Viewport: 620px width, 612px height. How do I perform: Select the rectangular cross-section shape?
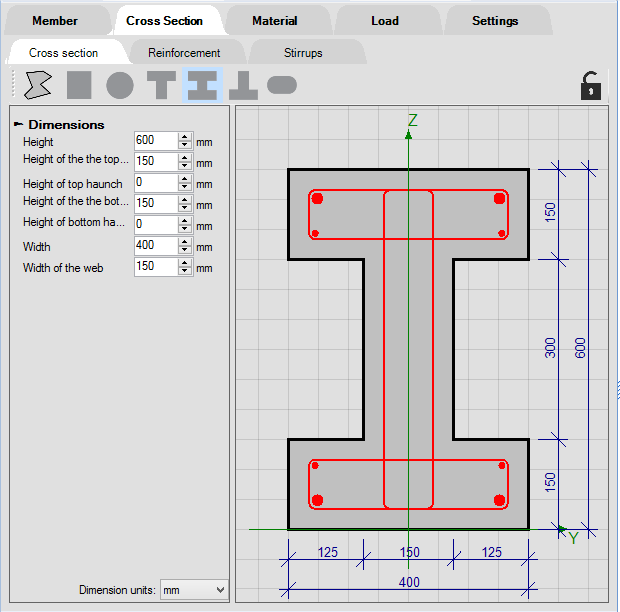pyautogui.click(x=79, y=85)
